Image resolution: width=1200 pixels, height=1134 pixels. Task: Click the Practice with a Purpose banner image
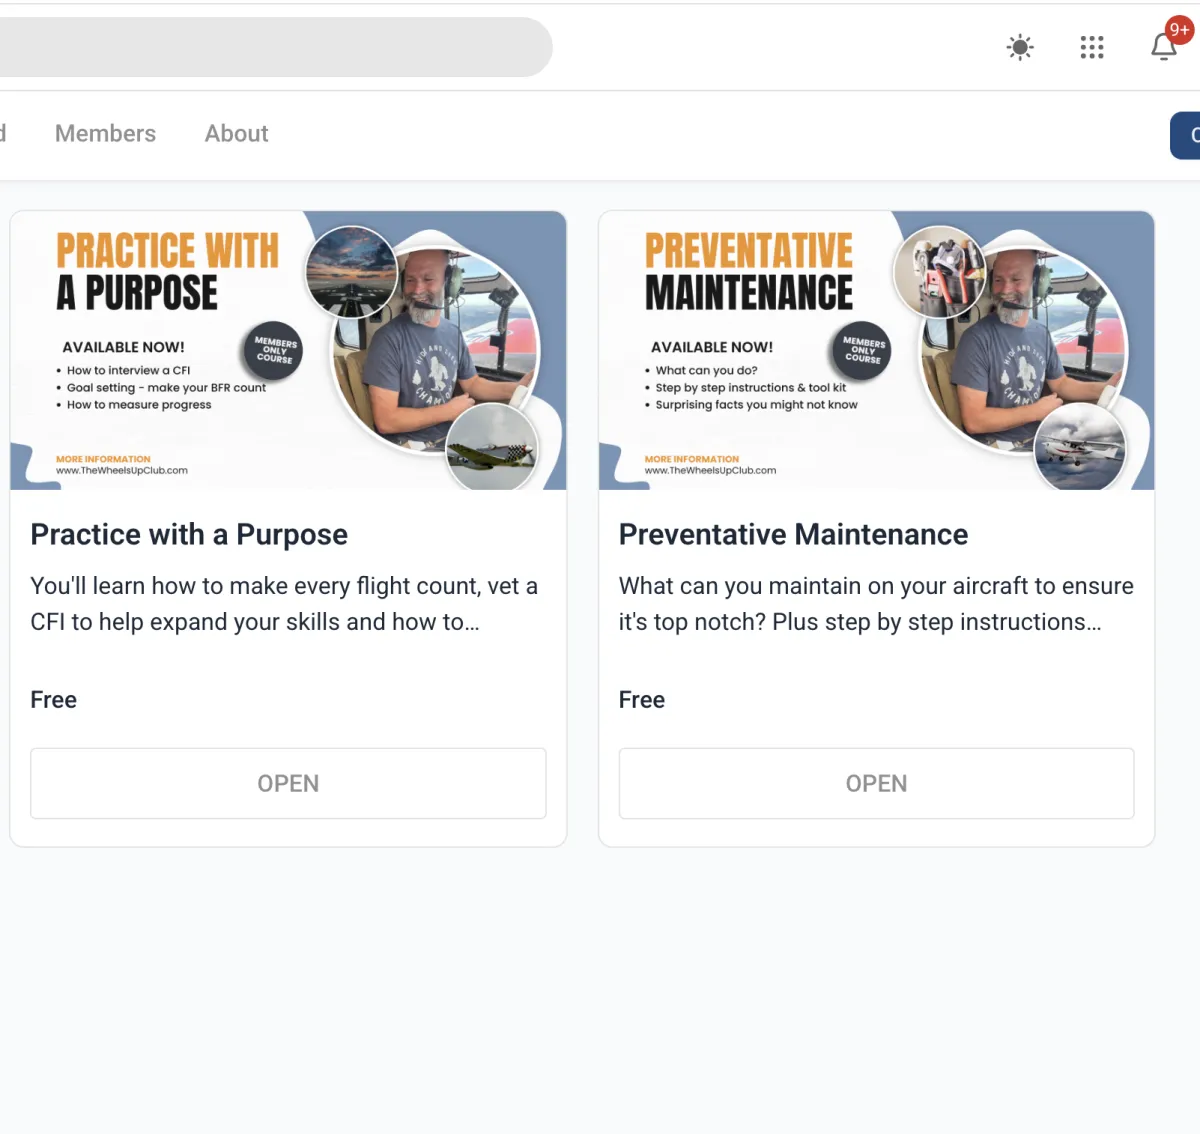coord(288,350)
